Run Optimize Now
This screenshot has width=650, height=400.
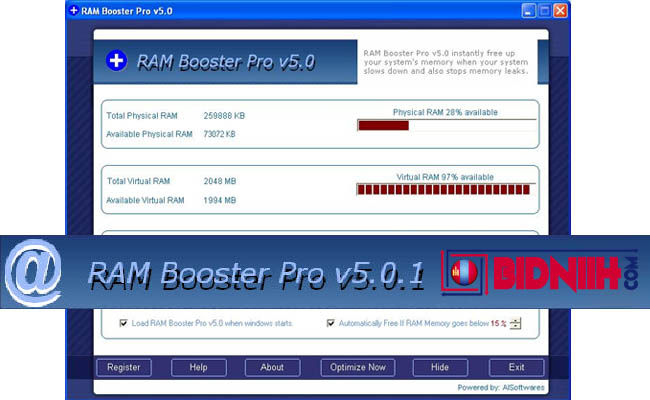pyautogui.click(x=358, y=367)
